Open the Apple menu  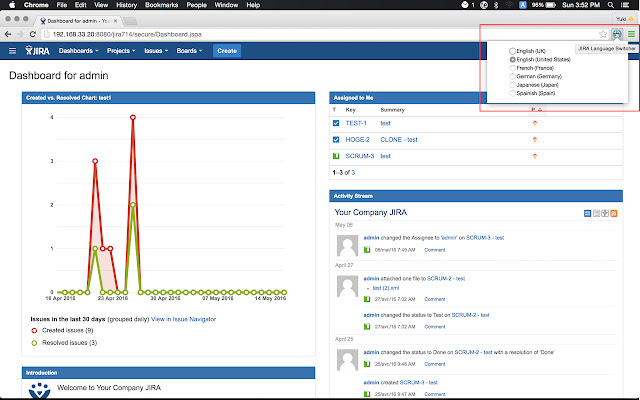pyautogui.click(x=12, y=5)
